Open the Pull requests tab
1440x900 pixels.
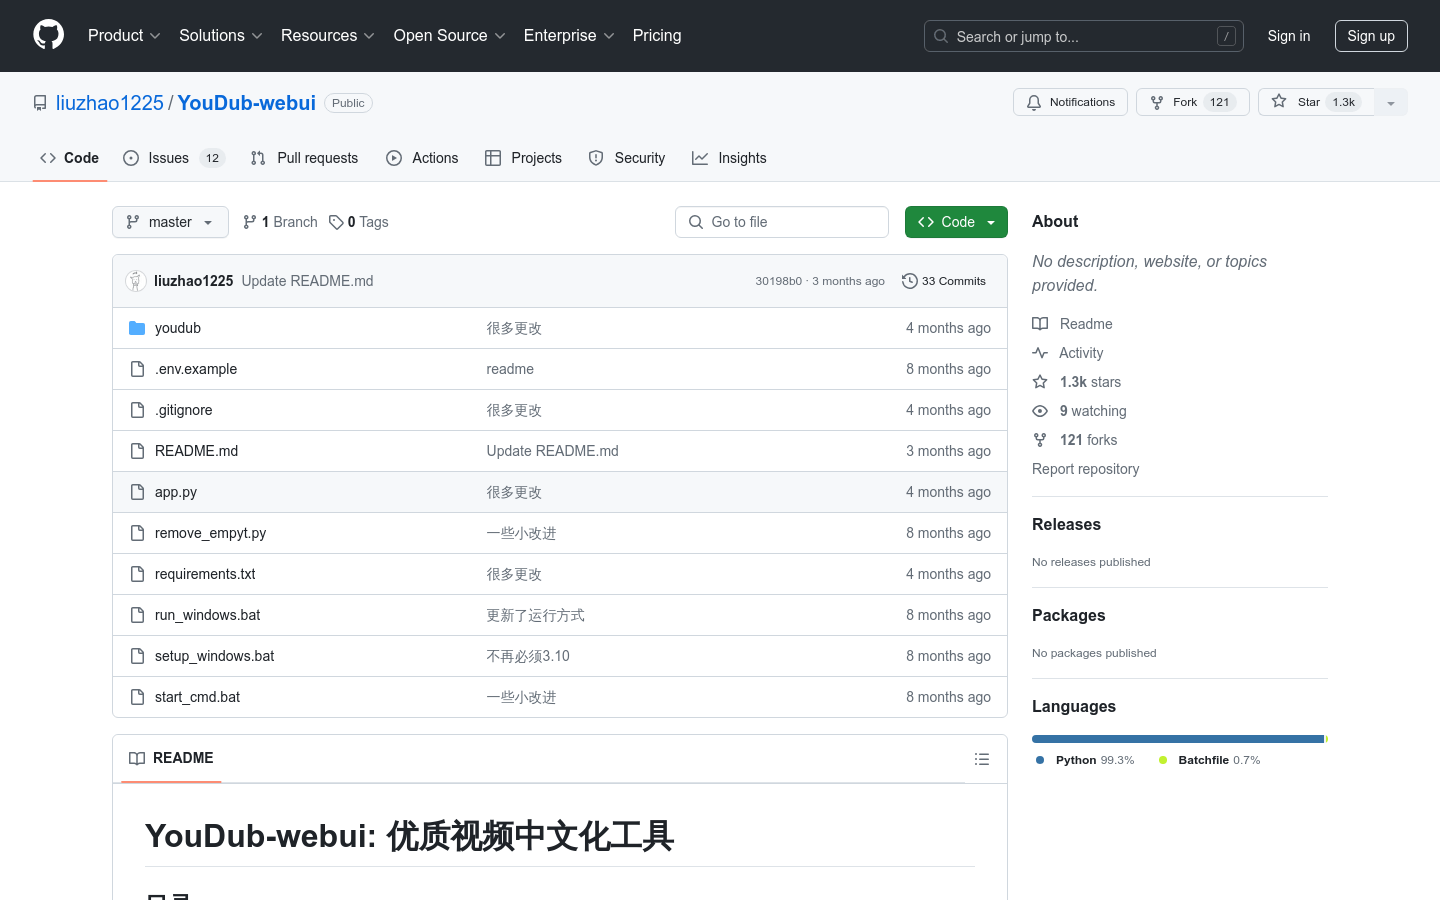click(x=304, y=158)
